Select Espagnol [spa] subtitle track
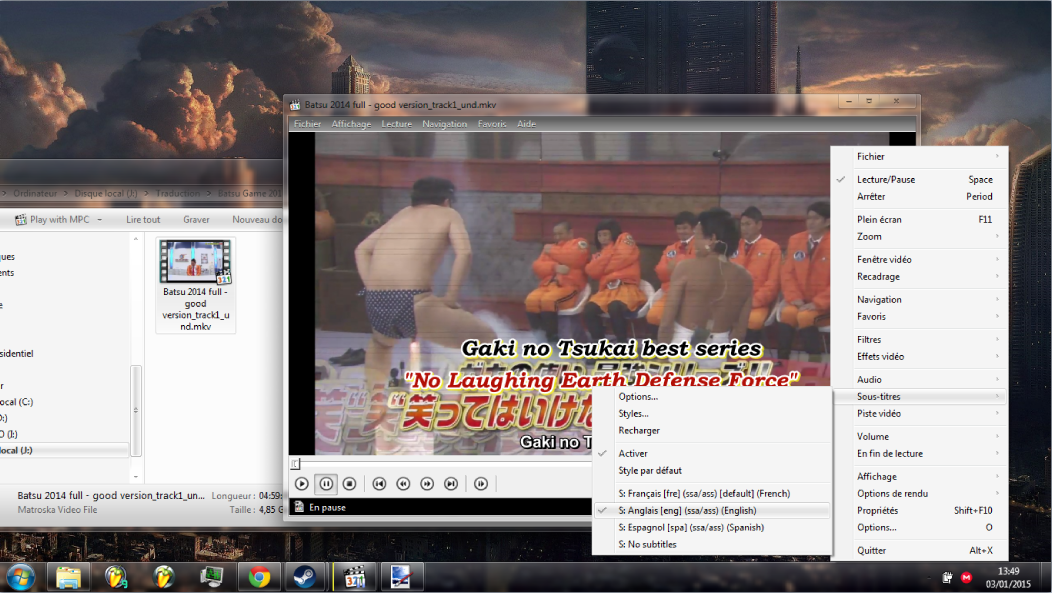This screenshot has width=1052, height=593. (712, 527)
